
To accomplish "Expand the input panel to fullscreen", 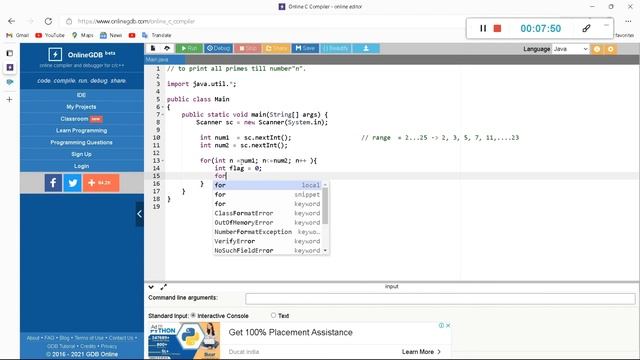I will (x=164, y=287).
